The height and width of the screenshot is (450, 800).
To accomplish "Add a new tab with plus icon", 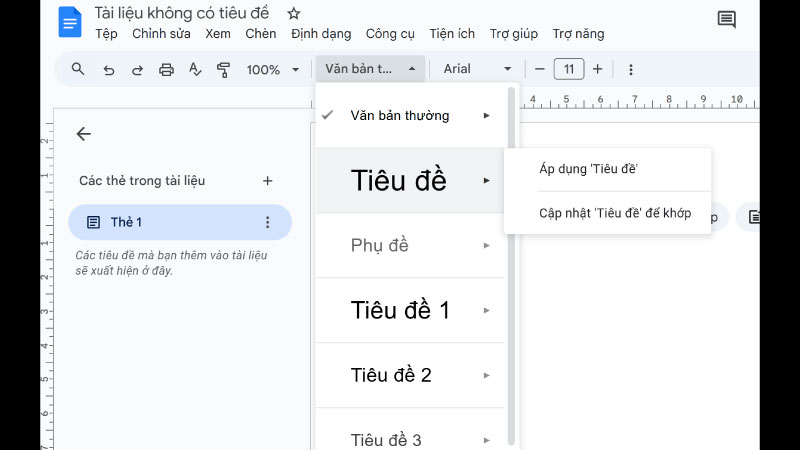I will (x=267, y=181).
